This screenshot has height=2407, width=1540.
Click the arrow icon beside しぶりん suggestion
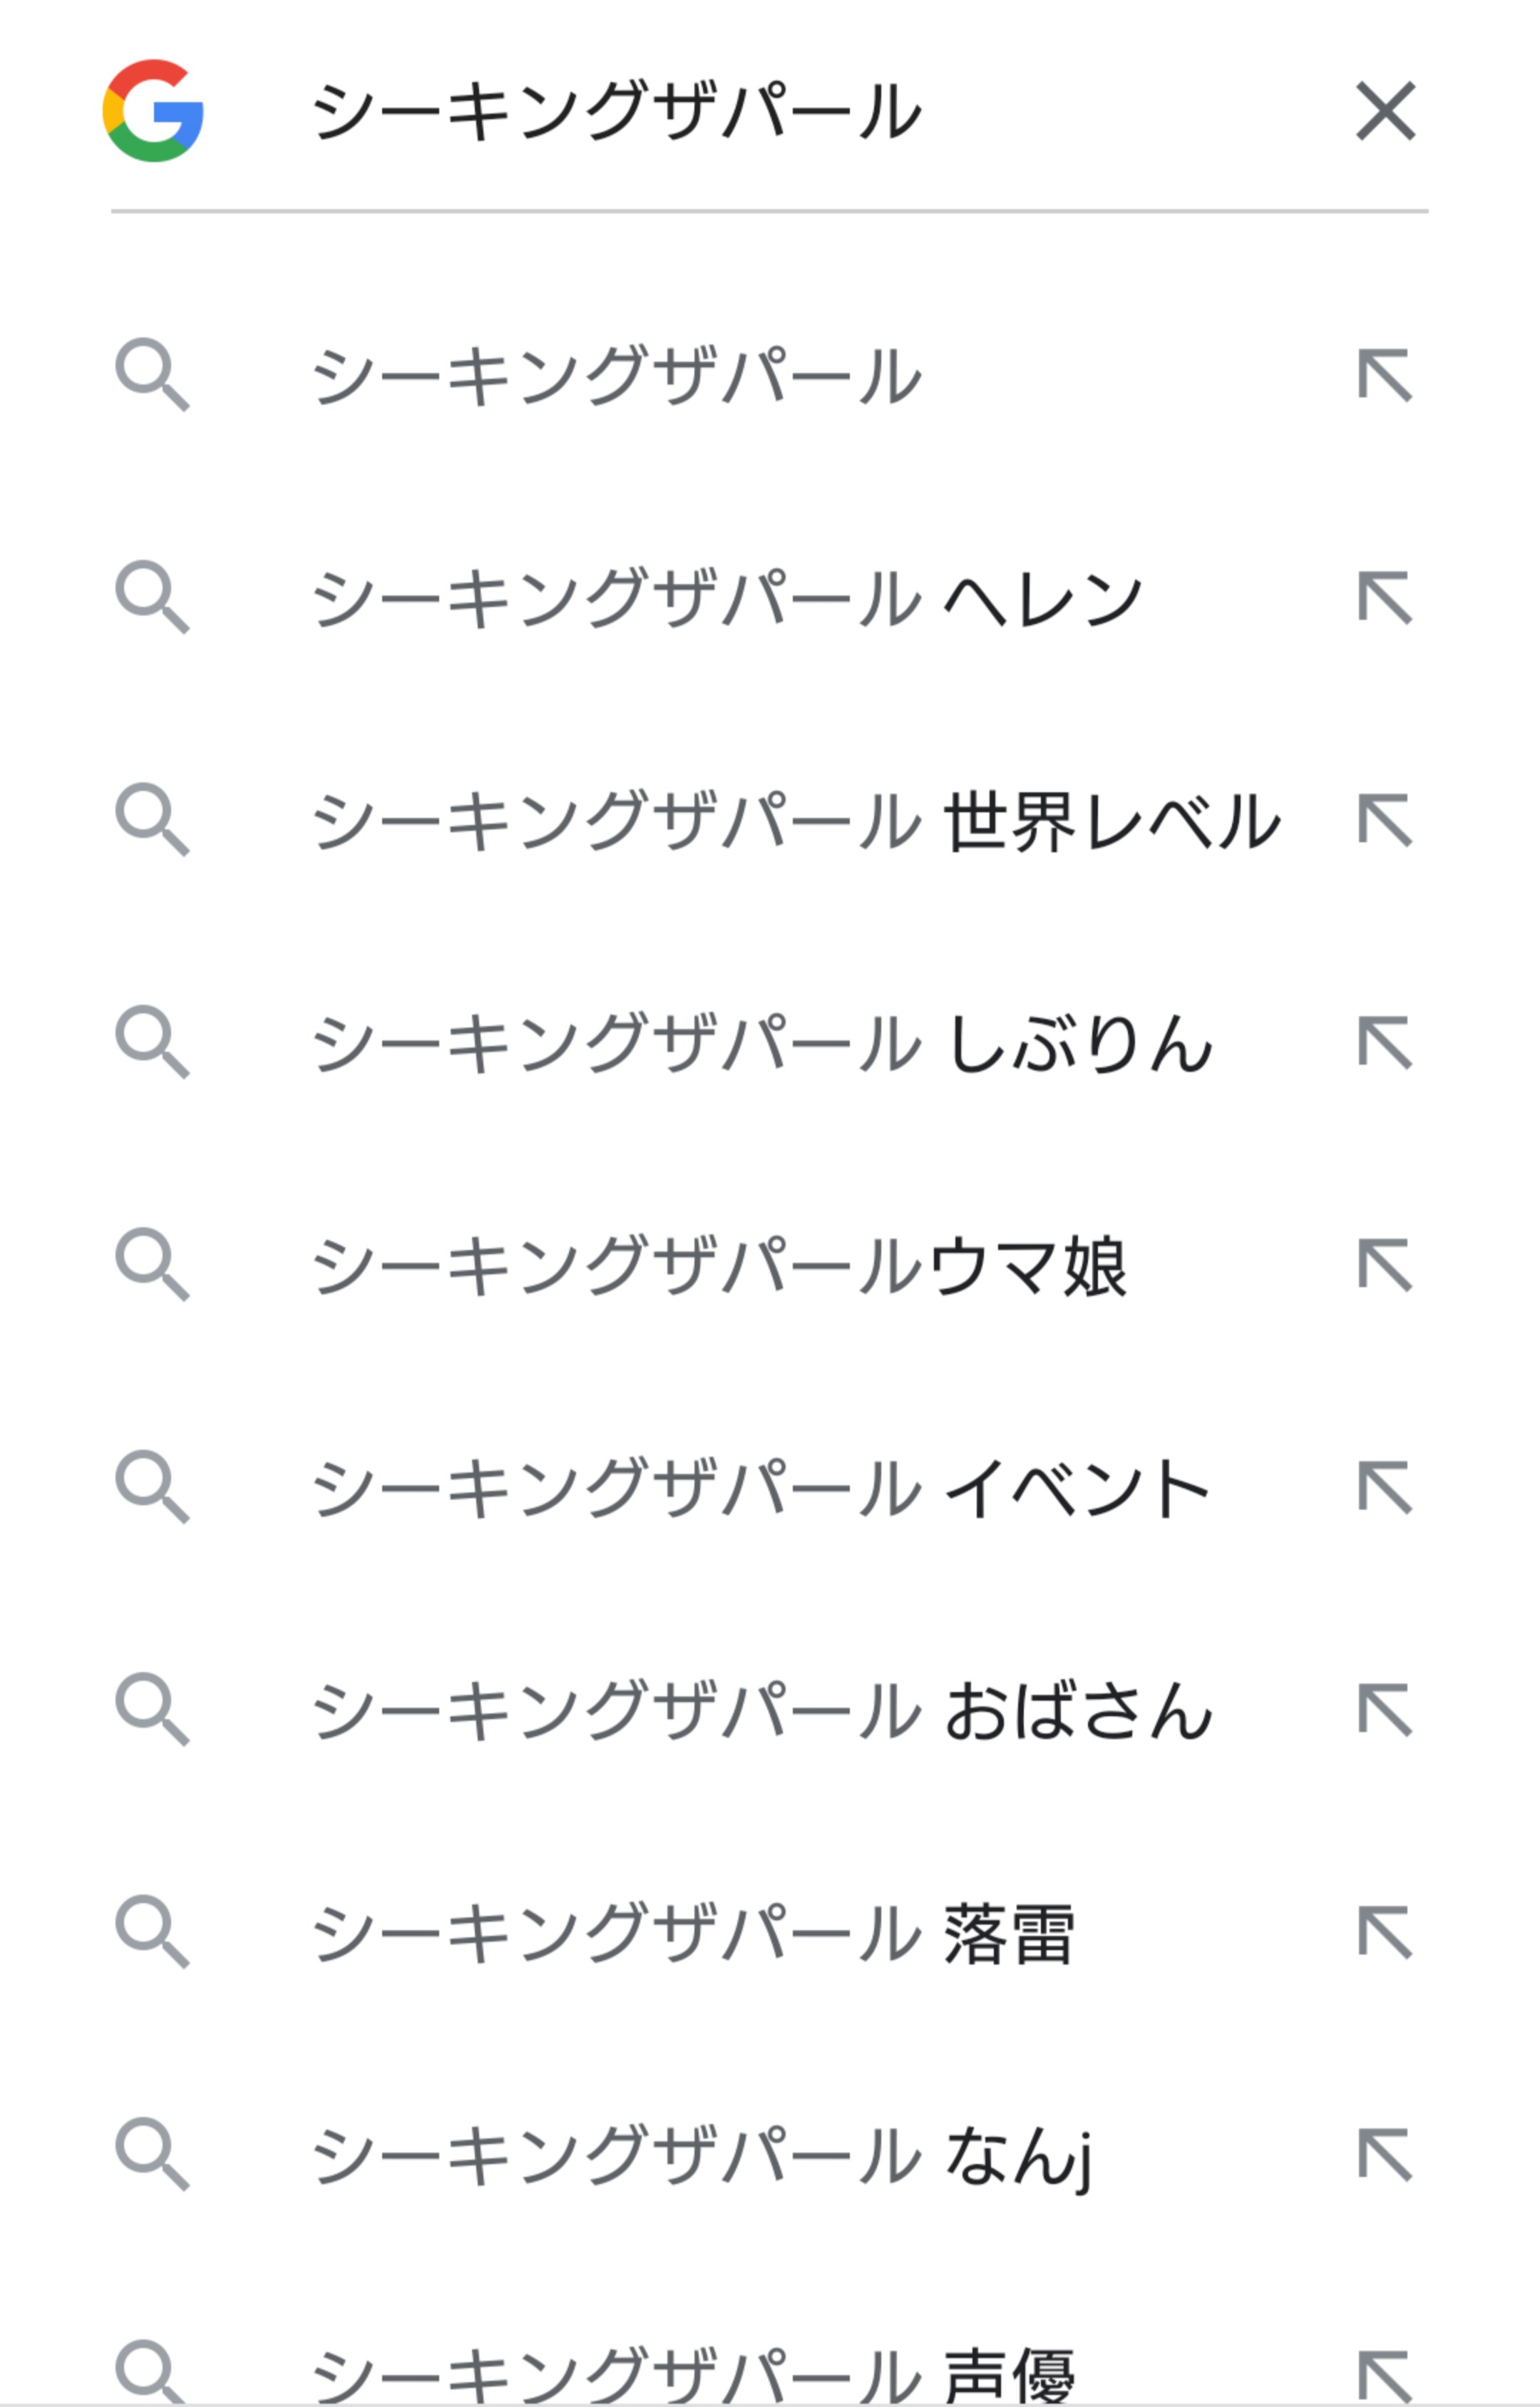point(1385,1043)
